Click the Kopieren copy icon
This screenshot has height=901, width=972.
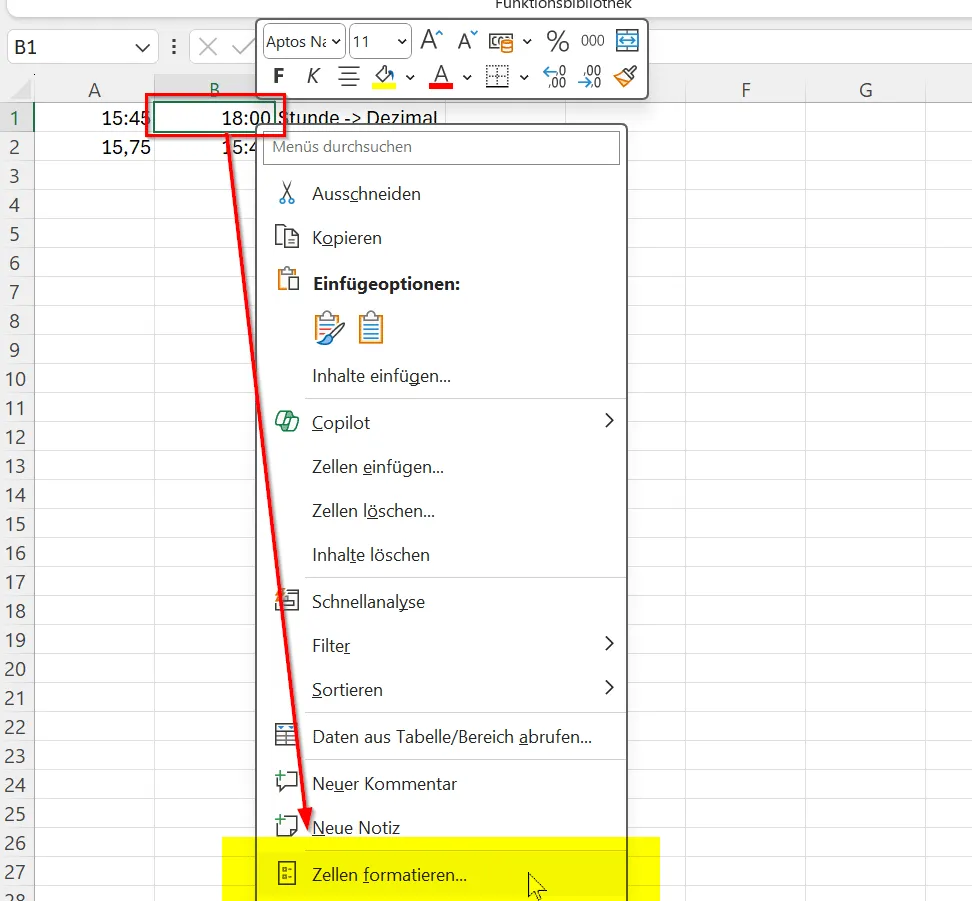[287, 237]
